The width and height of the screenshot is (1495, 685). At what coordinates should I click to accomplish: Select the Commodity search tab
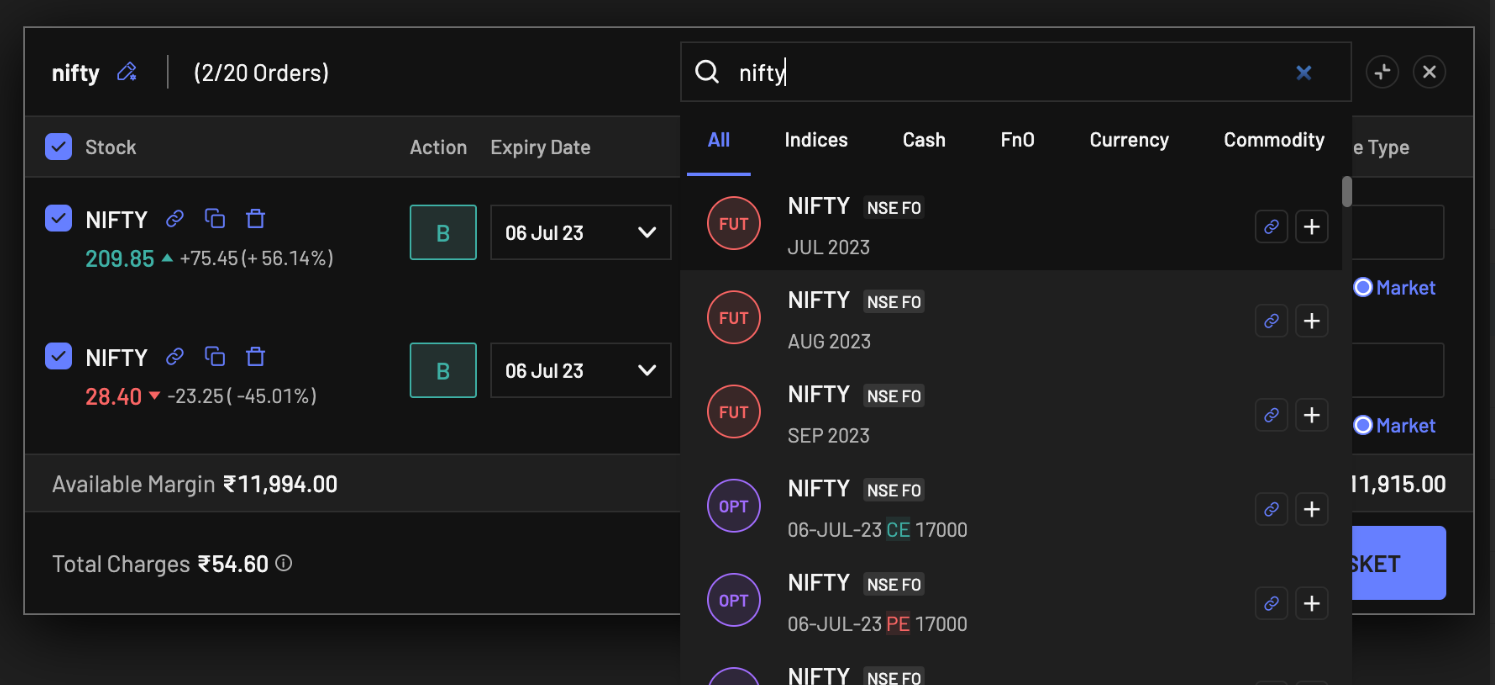click(x=1273, y=140)
